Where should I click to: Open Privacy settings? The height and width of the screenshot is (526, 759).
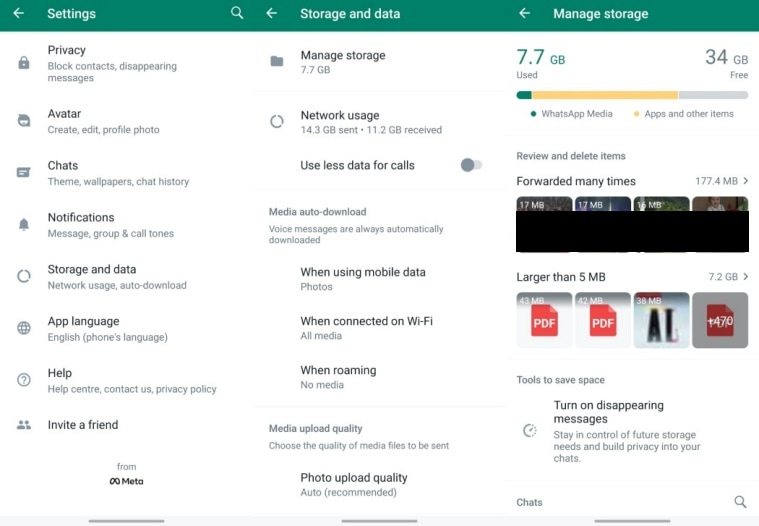tap(126, 63)
